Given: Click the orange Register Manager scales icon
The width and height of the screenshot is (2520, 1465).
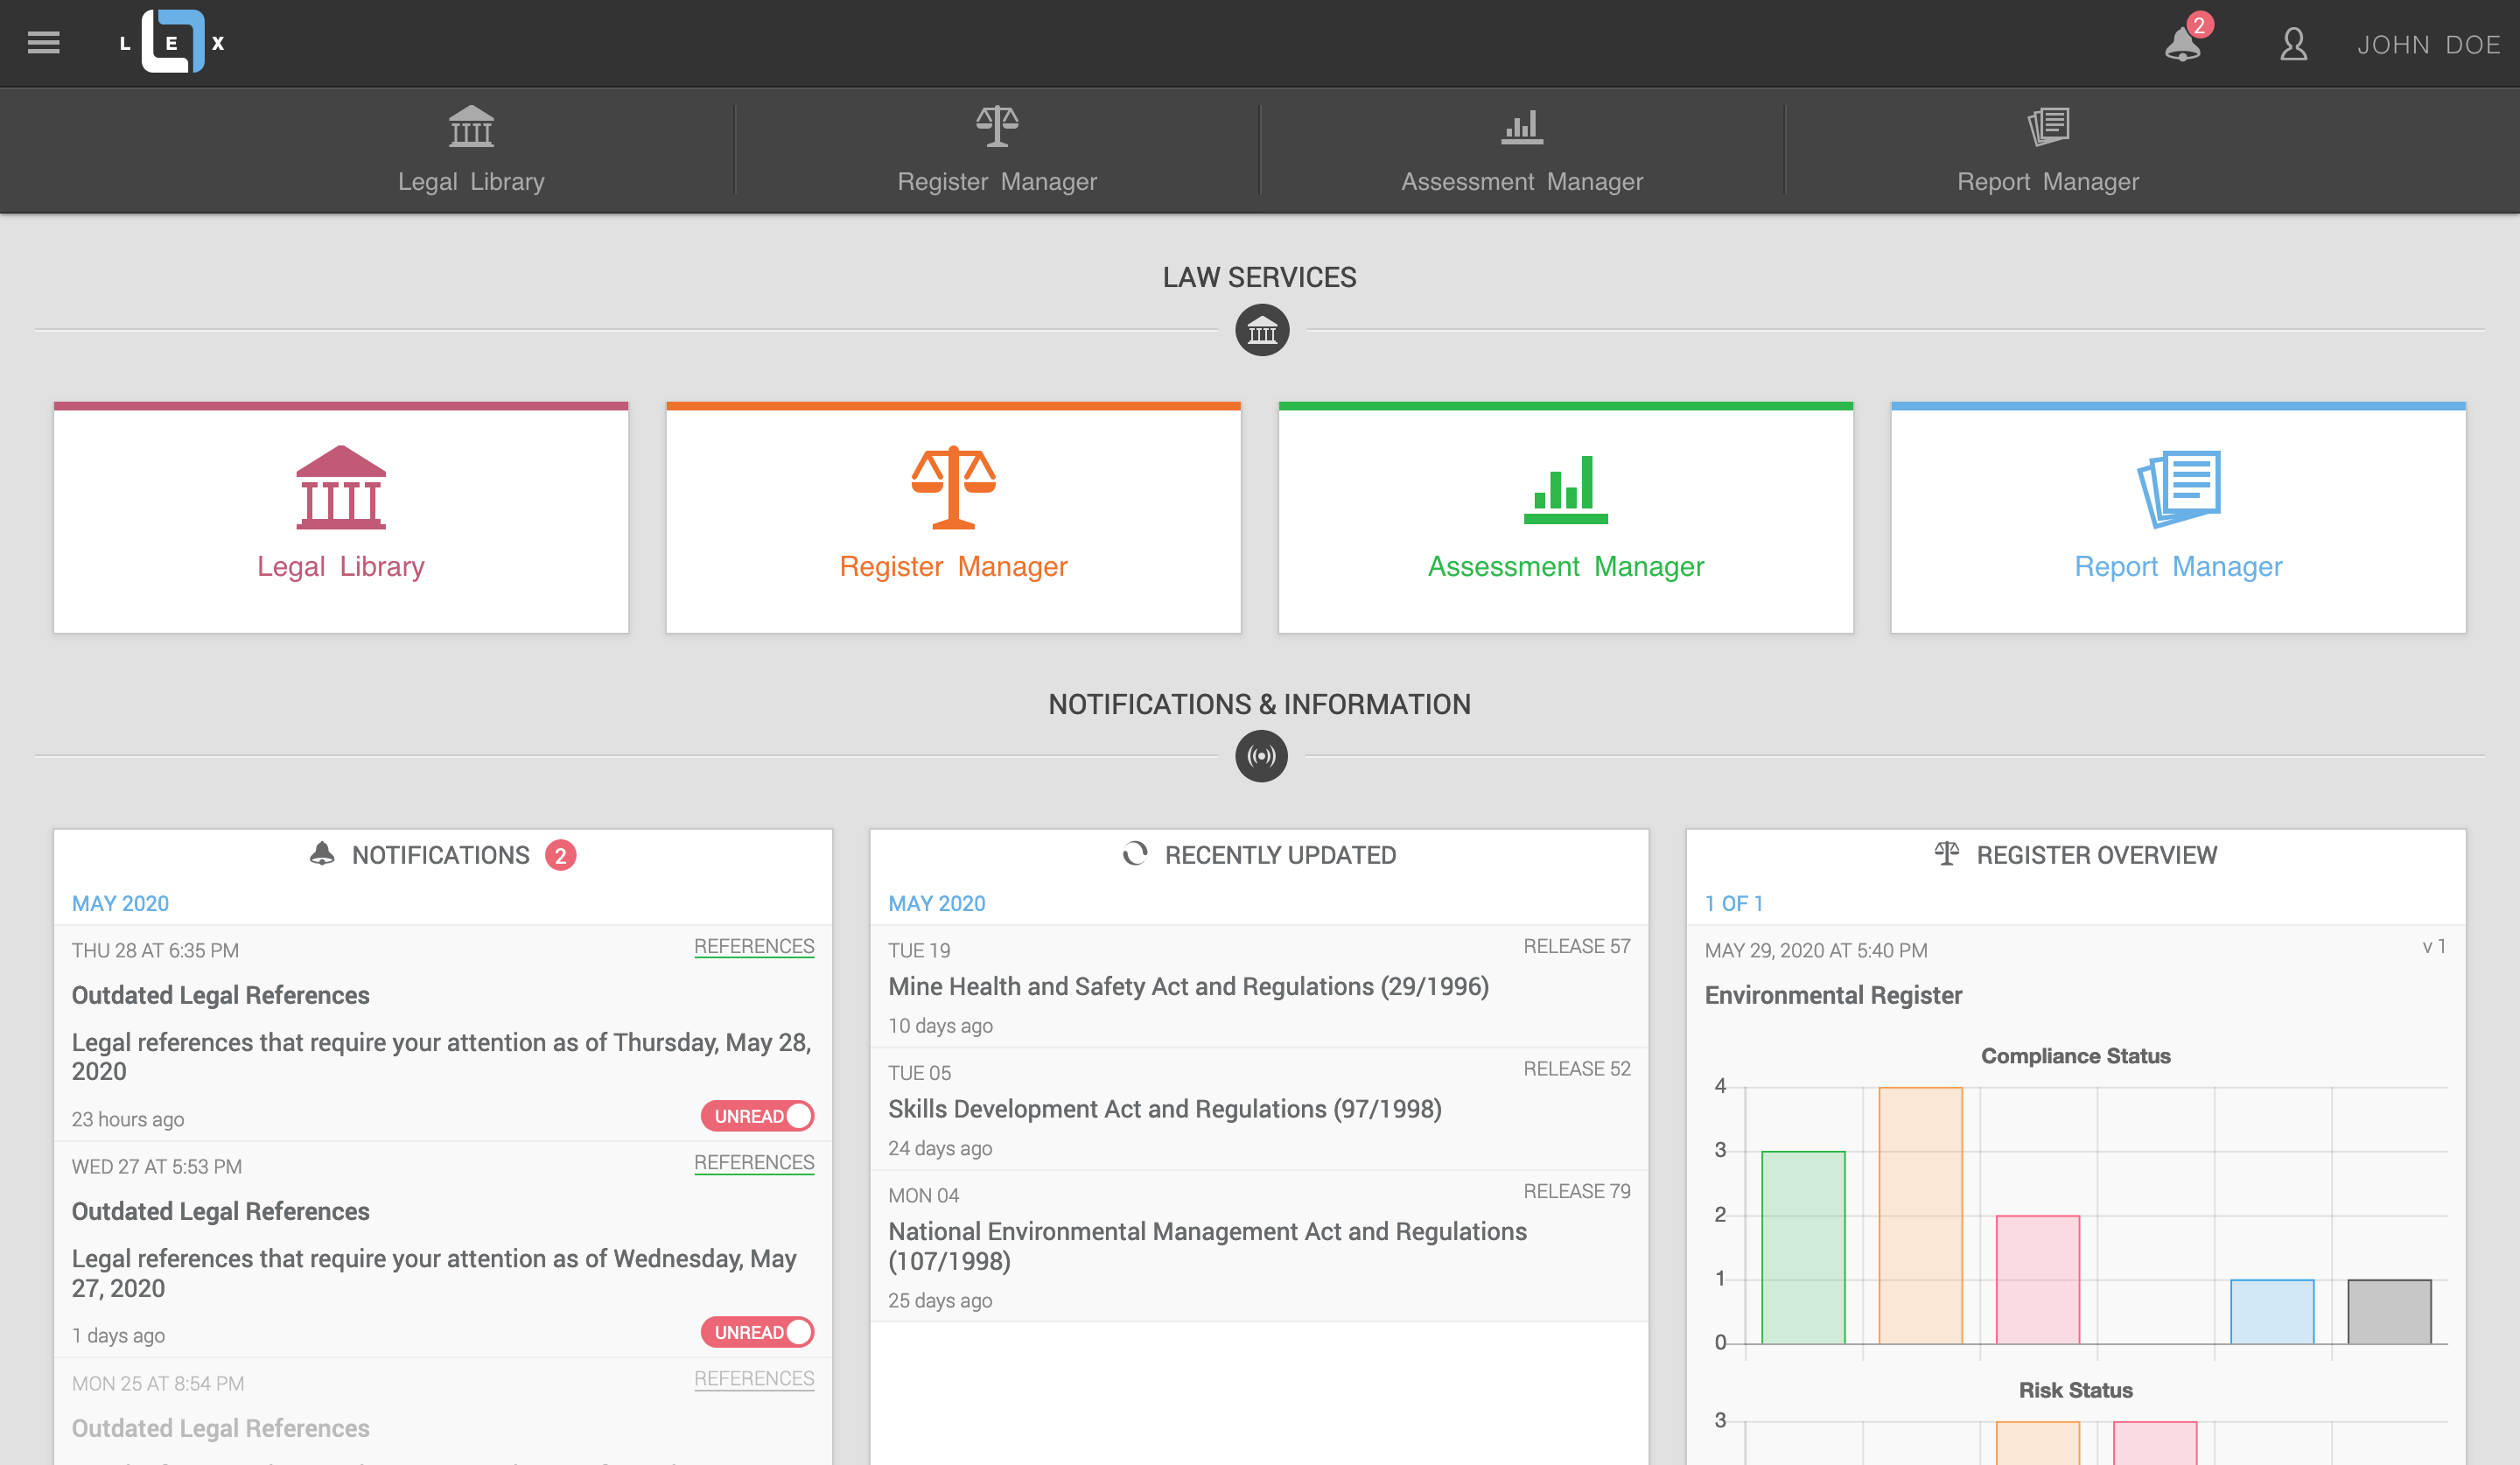Looking at the screenshot, I should [x=953, y=487].
